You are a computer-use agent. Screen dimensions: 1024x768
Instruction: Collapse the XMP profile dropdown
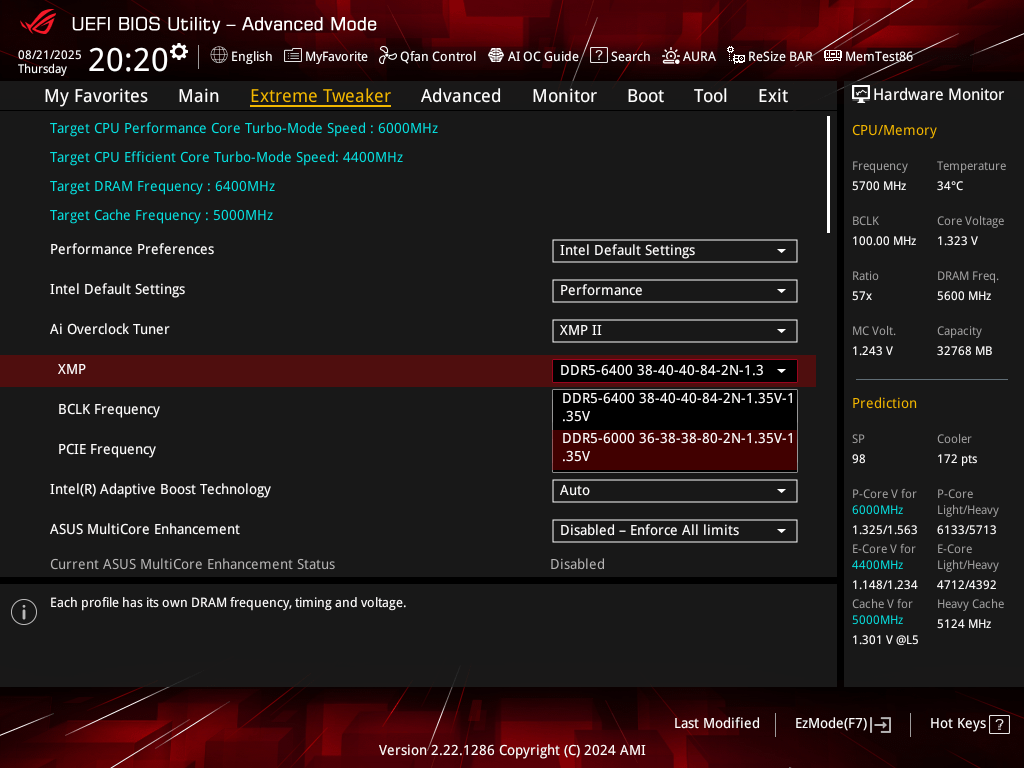(x=675, y=370)
